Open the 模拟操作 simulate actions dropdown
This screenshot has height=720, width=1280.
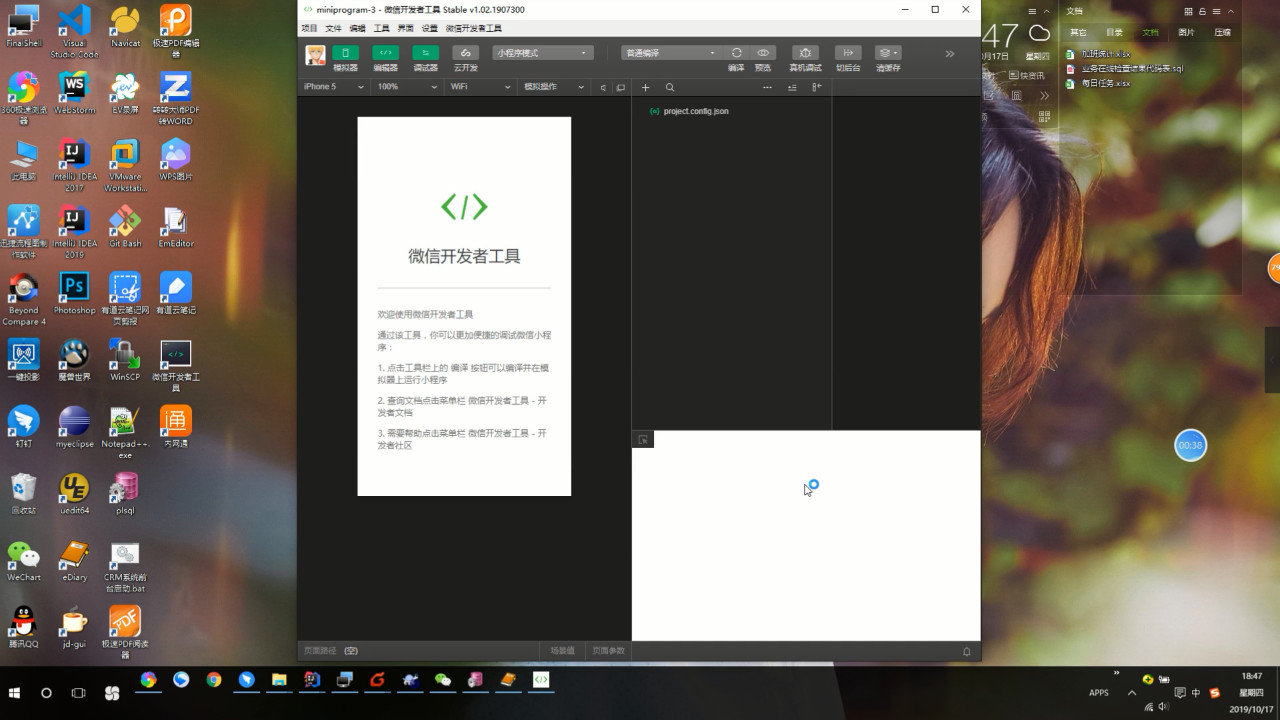pyautogui.click(x=553, y=87)
